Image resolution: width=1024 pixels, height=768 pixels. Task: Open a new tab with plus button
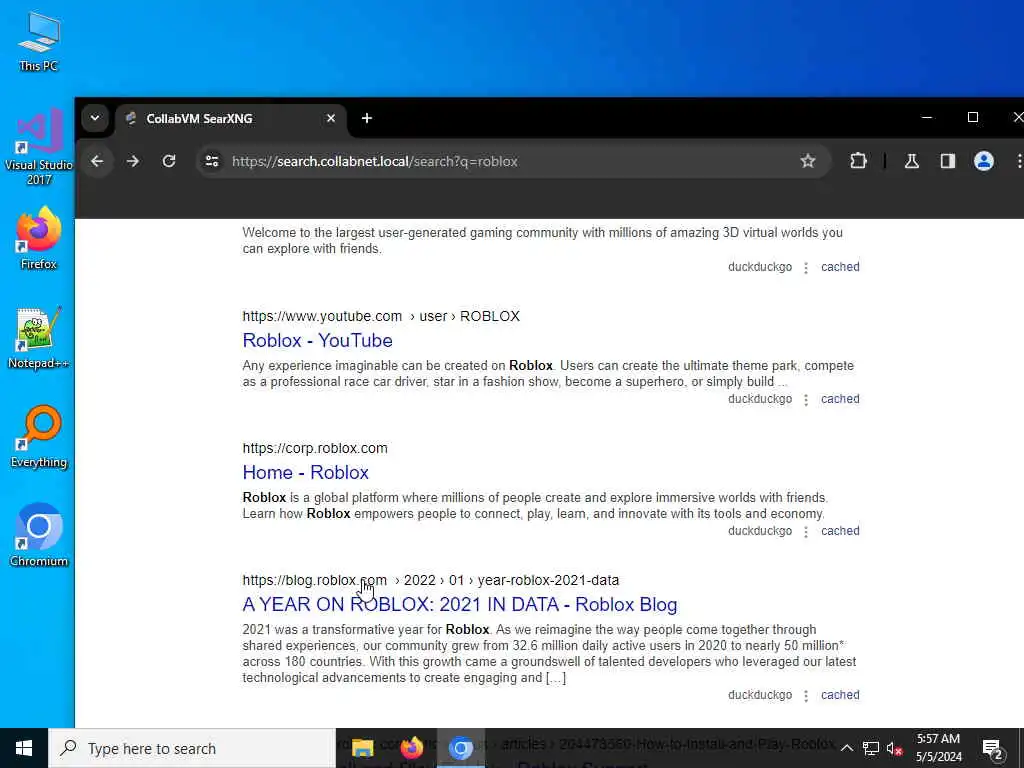click(367, 118)
